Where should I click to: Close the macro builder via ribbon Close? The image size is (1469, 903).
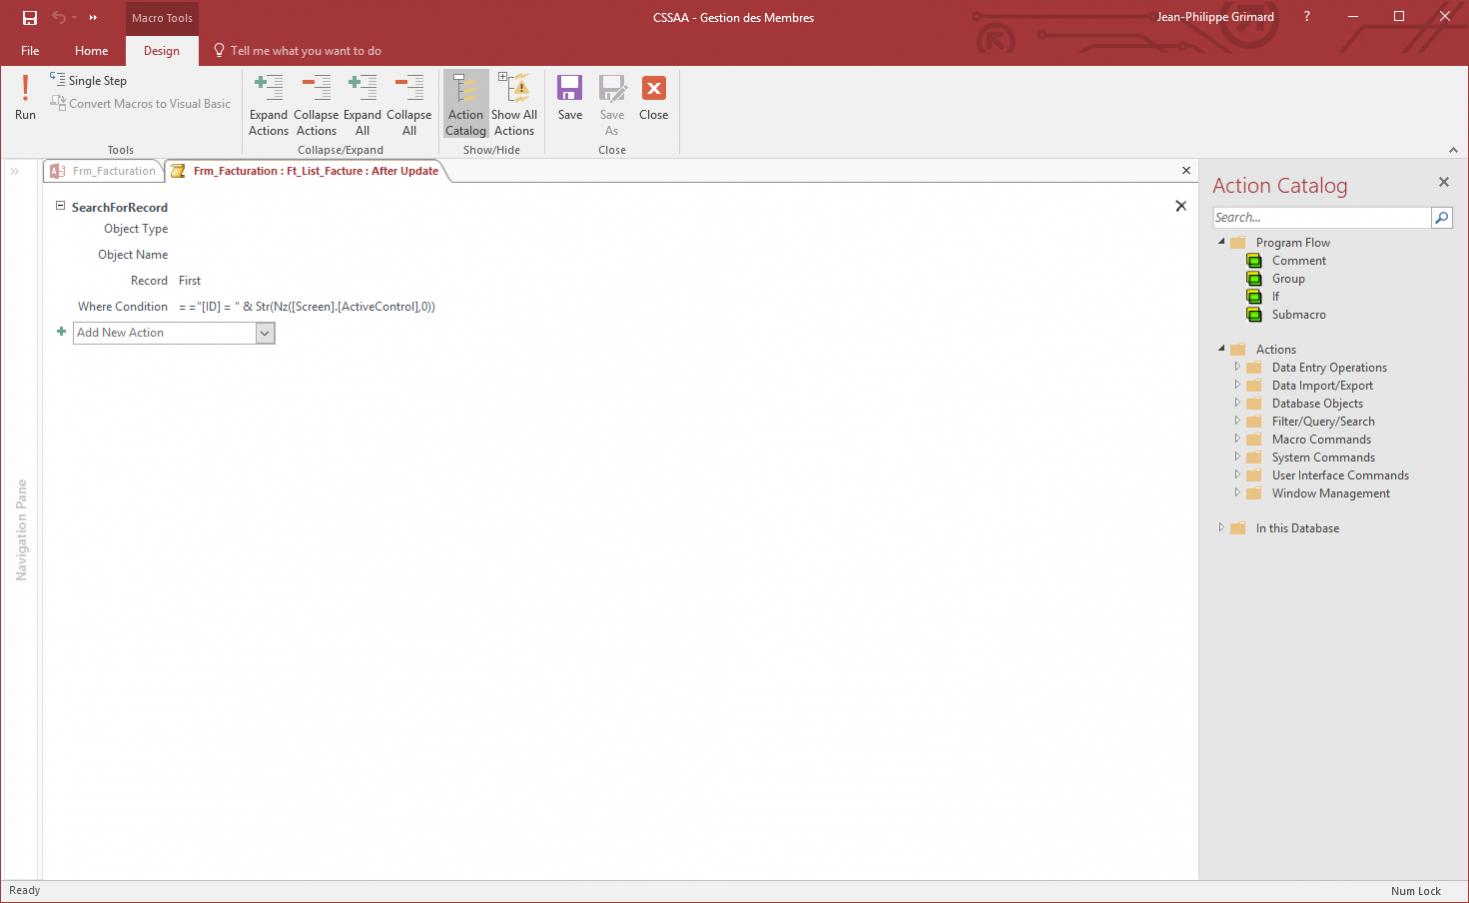pyautogui.click(x=654, y=98)
